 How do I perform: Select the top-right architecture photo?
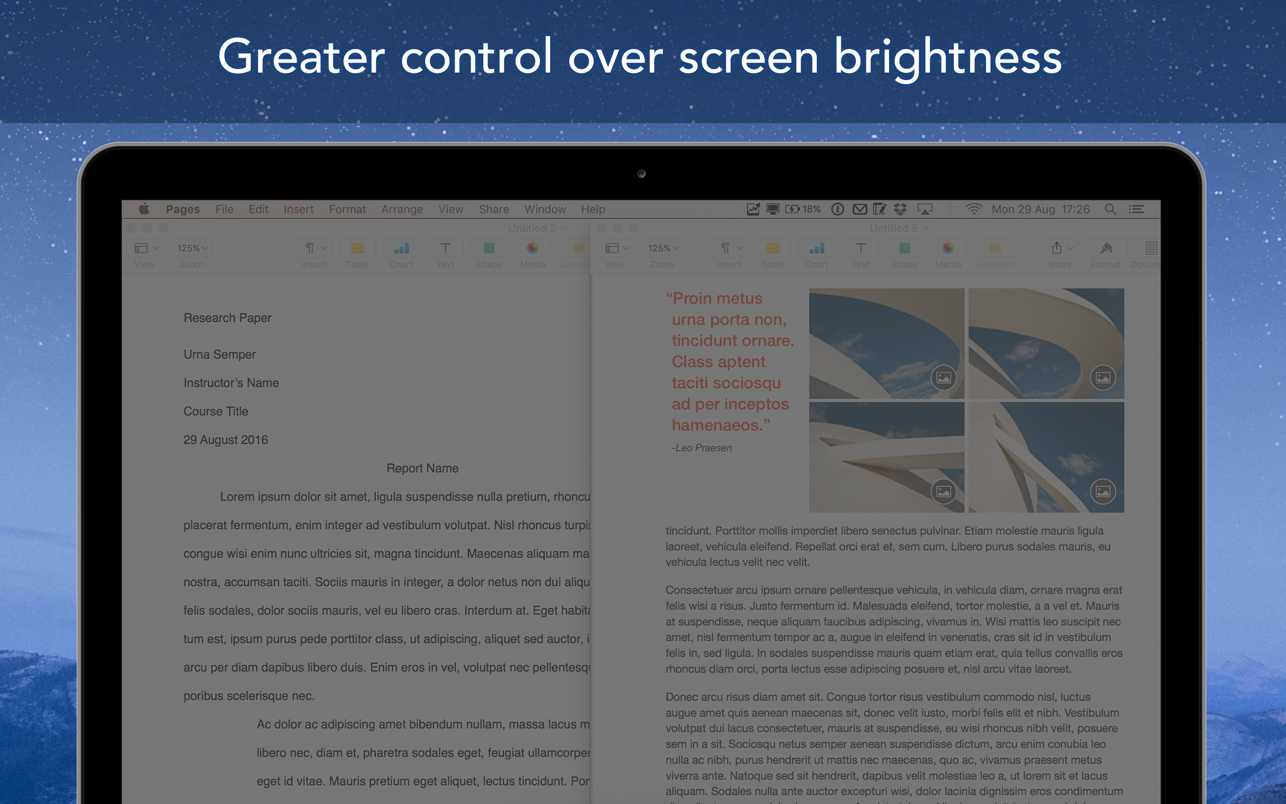click(x=1046, y=343)
